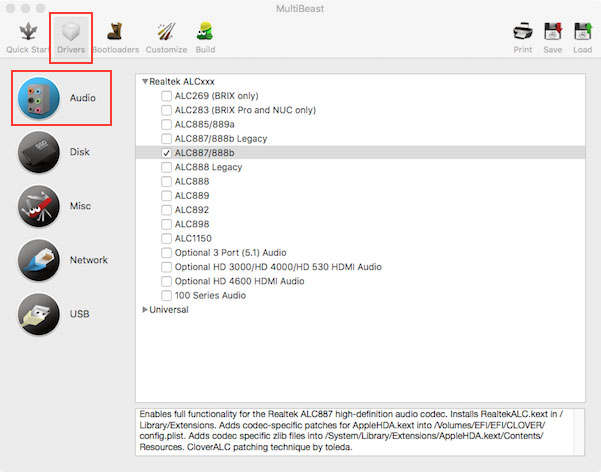Expand the Universal group
Image resolution: width=601 pixels, height=472 pixels.
click(145, 309)
